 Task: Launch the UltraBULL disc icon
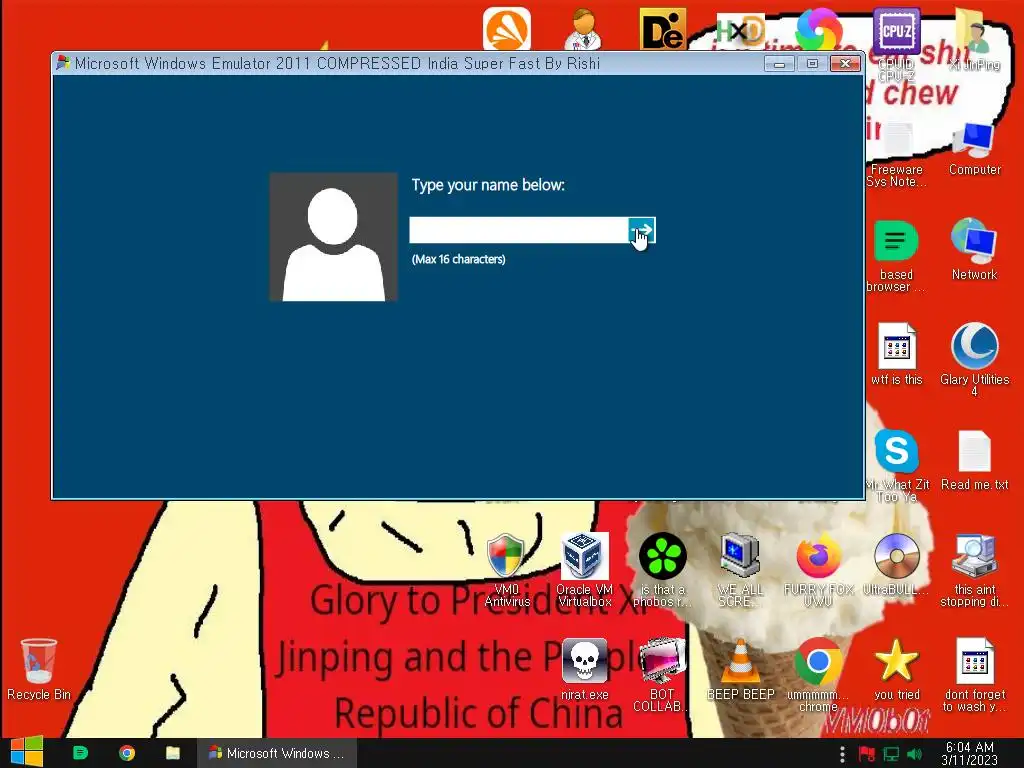click(x=896, y=564)
